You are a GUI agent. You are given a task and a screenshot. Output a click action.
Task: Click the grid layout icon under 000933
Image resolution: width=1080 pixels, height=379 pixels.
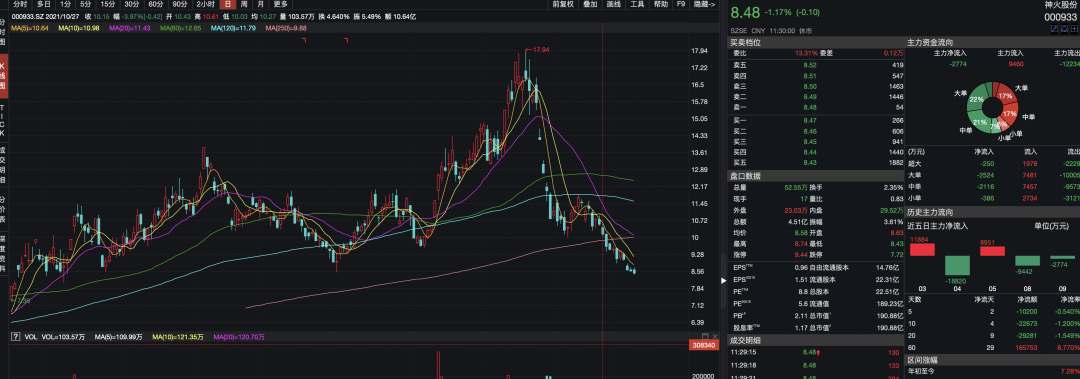[x=1075, y=29]
